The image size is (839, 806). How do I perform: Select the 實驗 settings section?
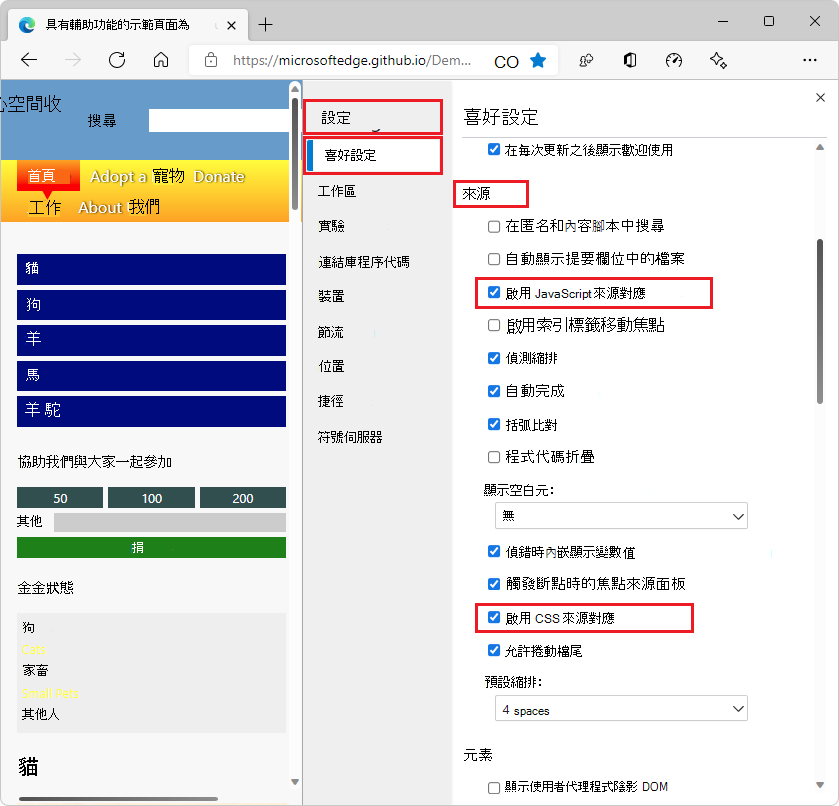(330, 226)
